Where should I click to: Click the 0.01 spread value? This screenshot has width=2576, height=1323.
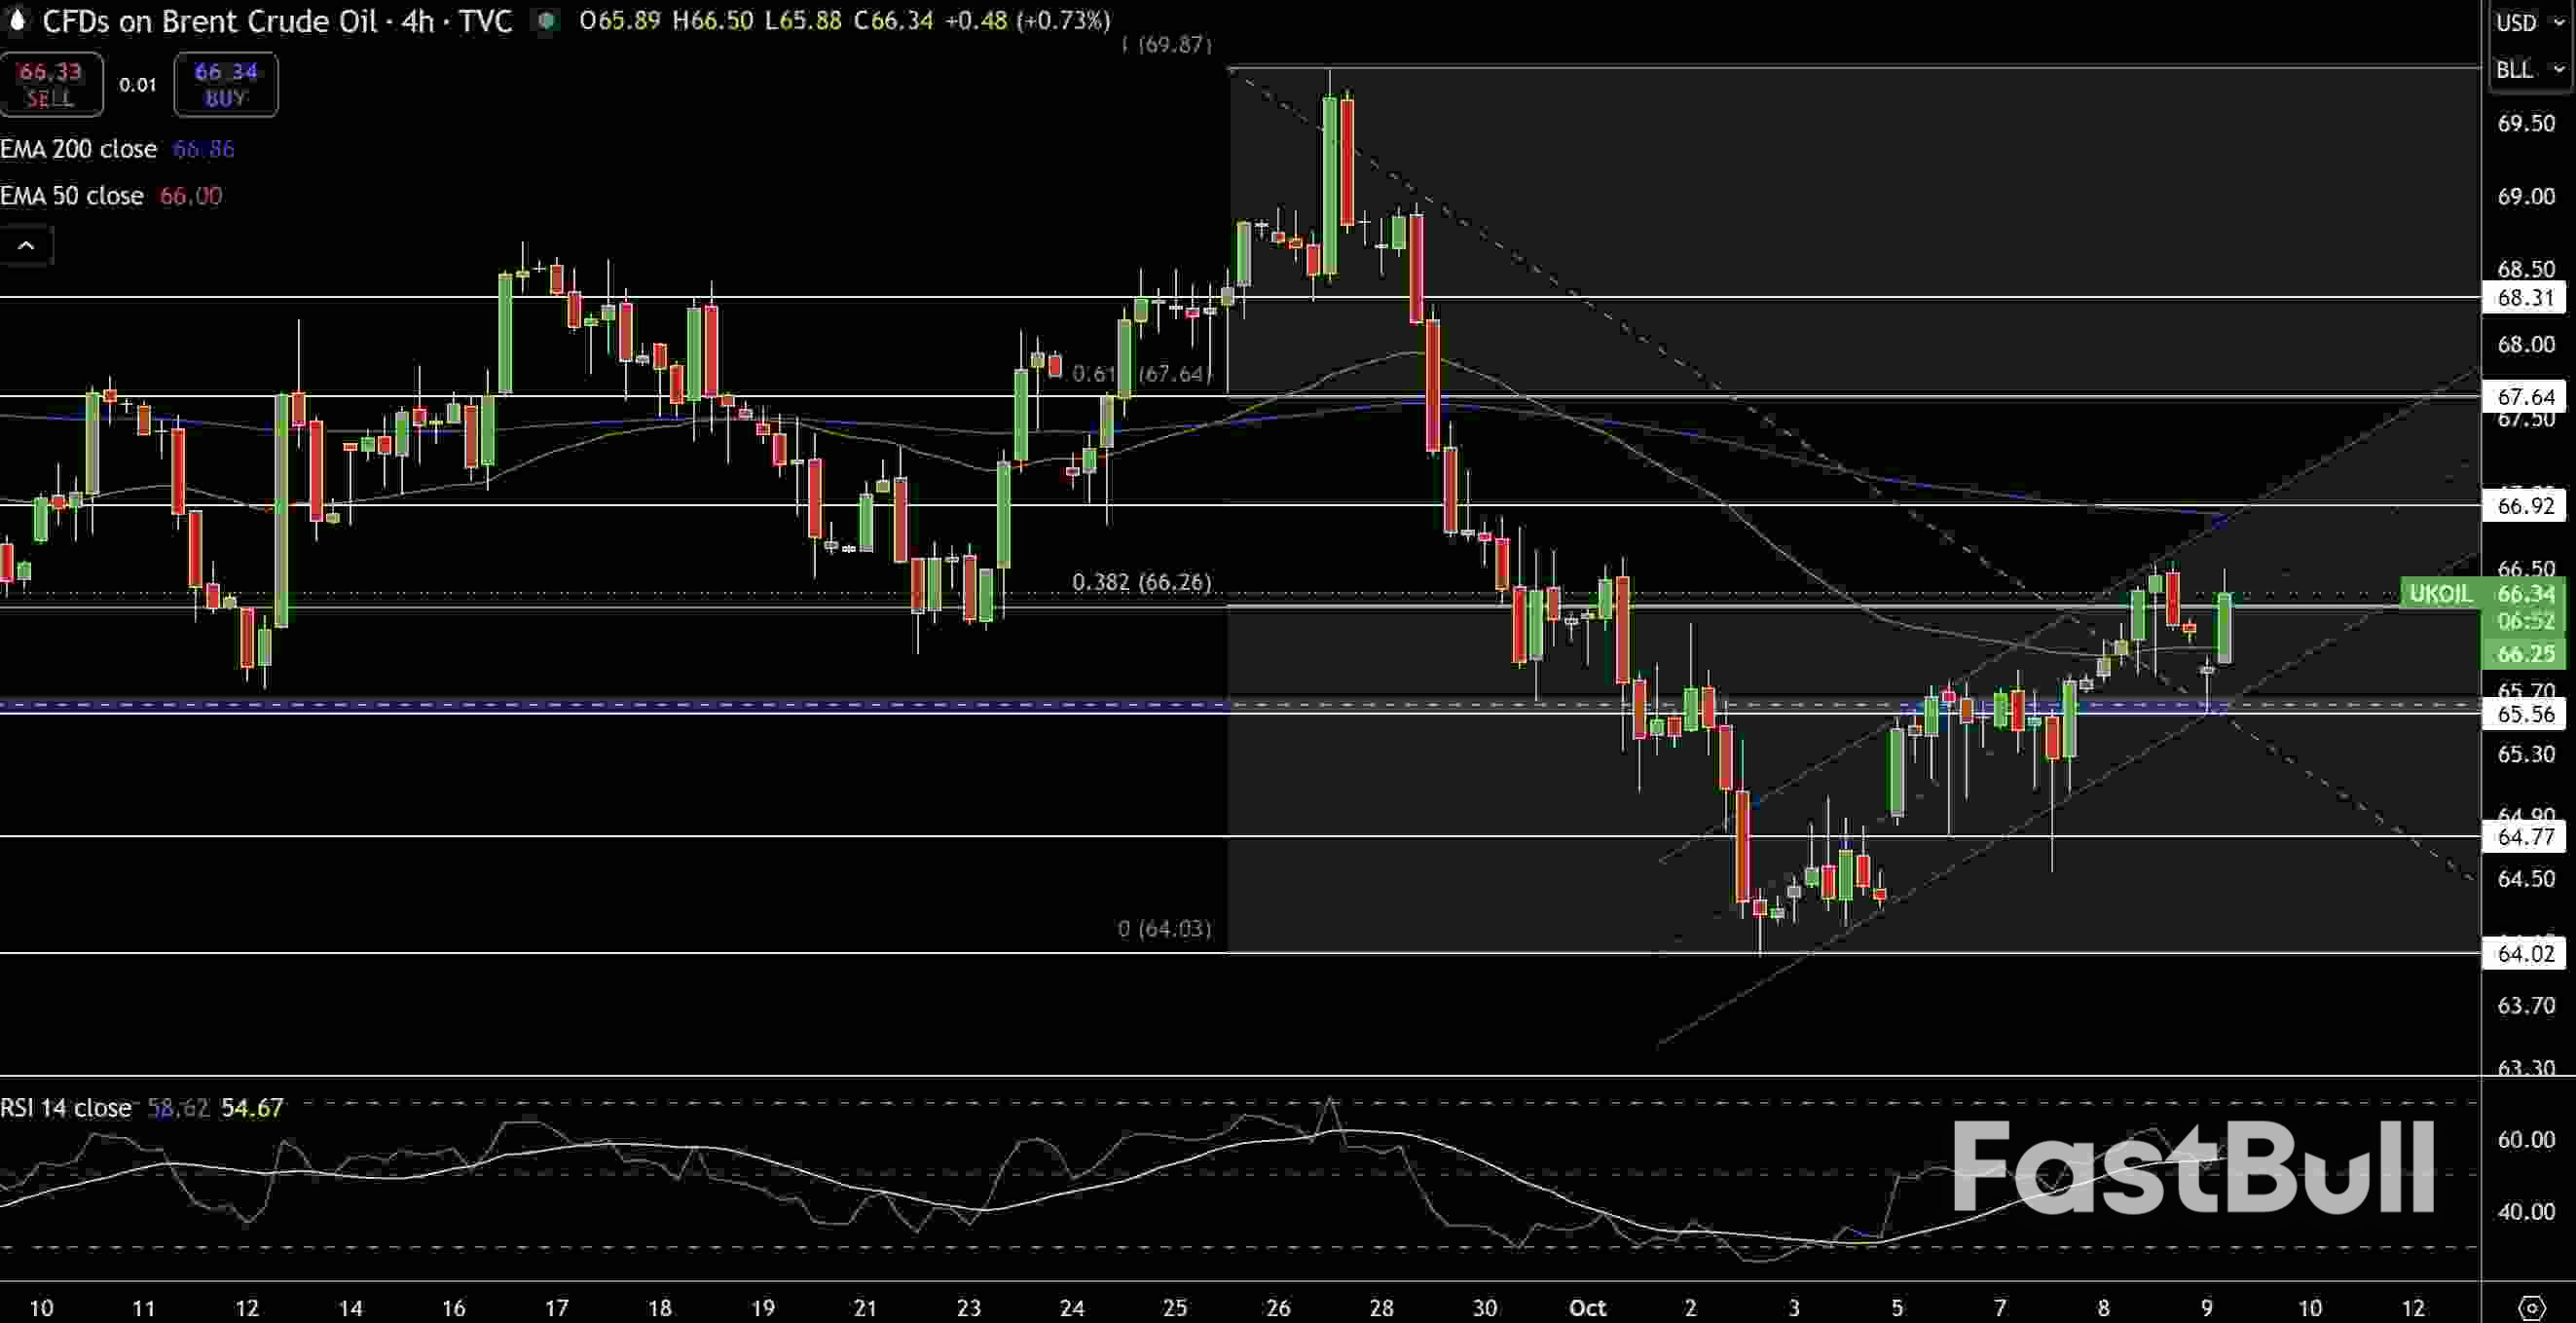138,84
